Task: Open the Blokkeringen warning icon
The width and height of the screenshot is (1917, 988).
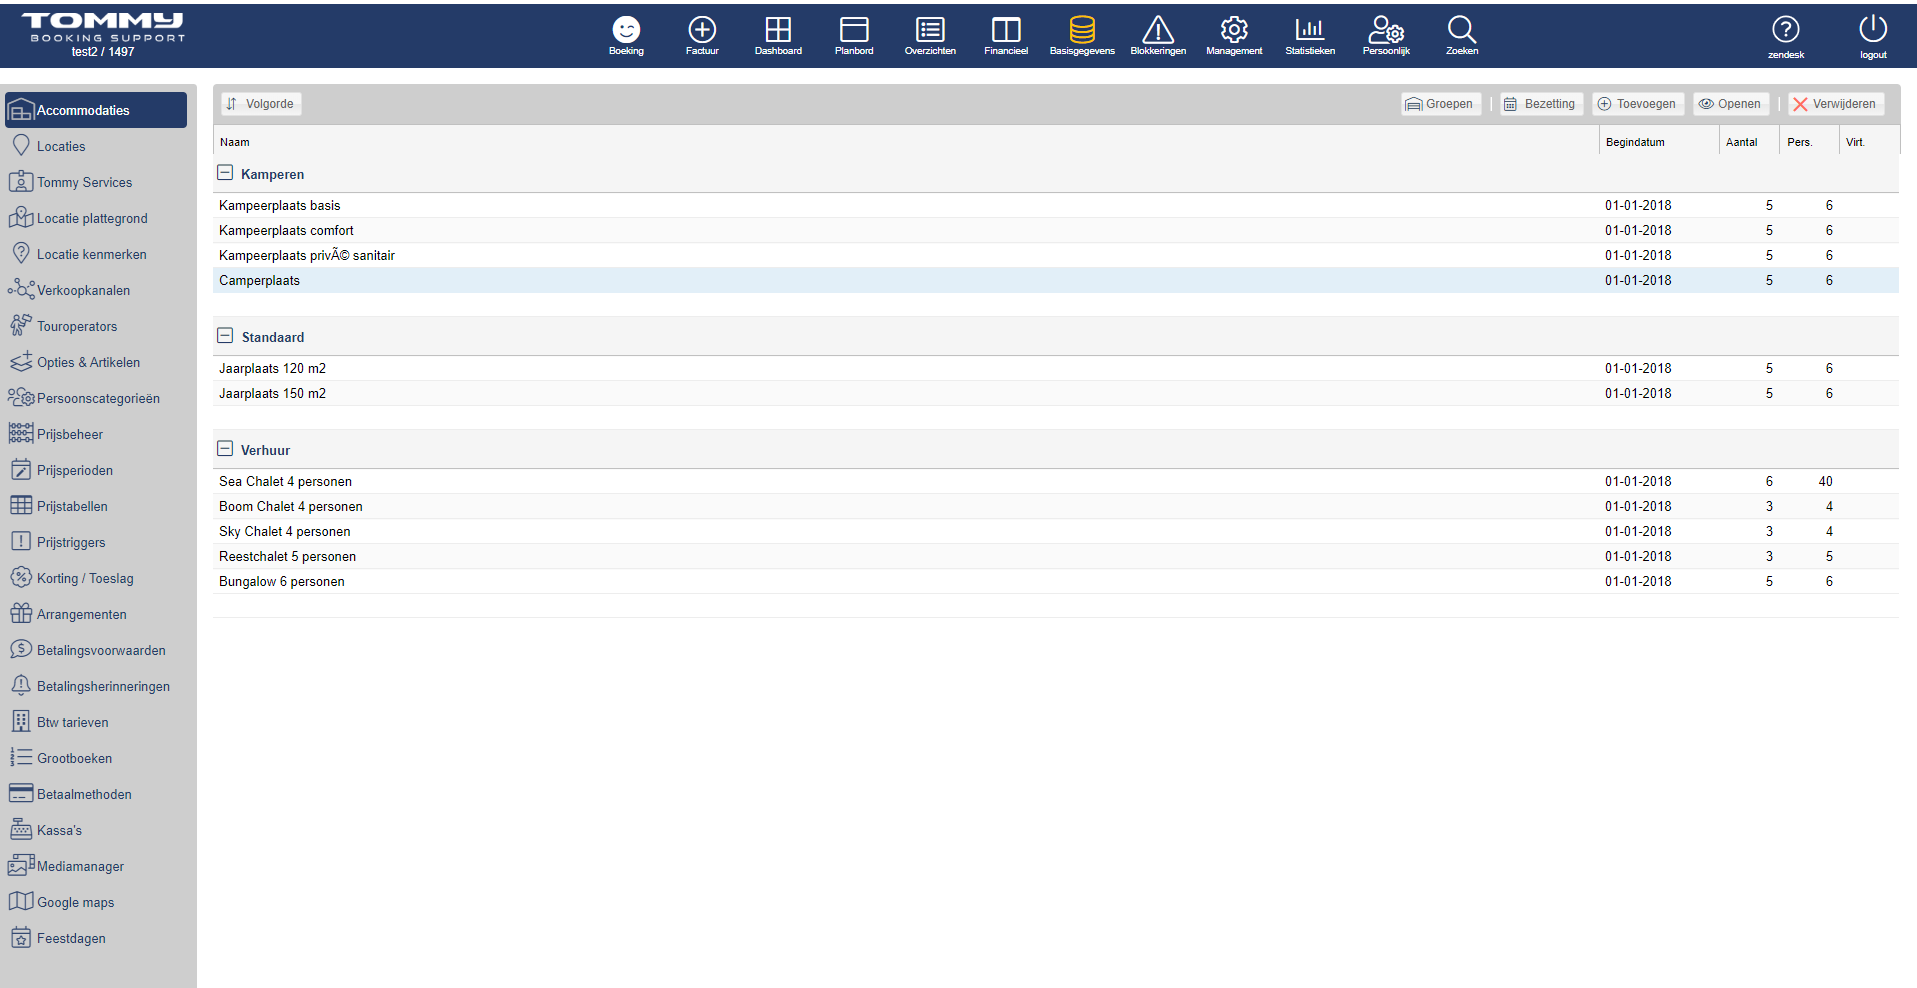Action: (x=1158, y=30)
